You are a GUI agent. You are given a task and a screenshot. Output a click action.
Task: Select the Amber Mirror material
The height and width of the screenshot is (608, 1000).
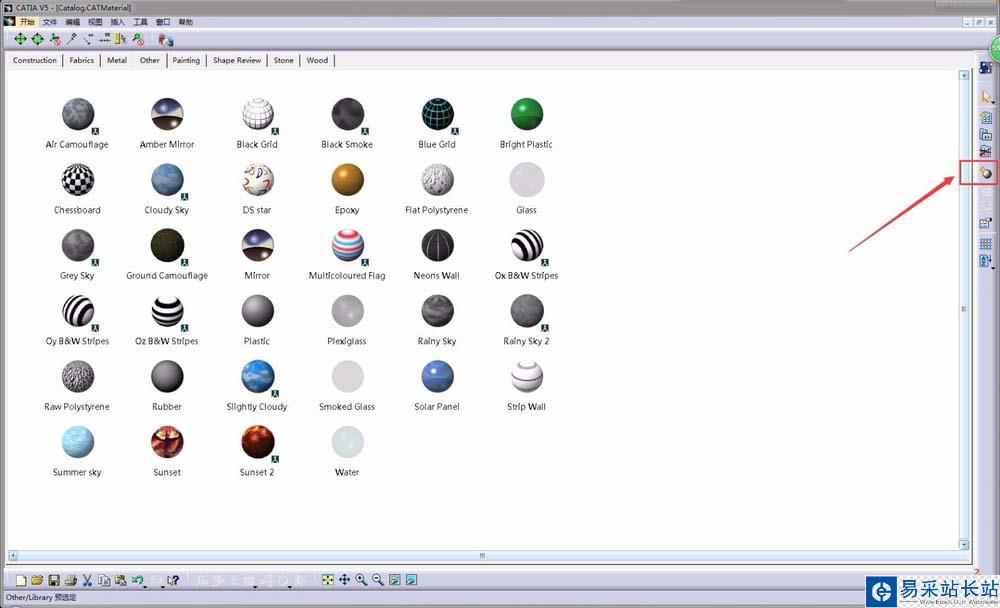click(167, 114)
